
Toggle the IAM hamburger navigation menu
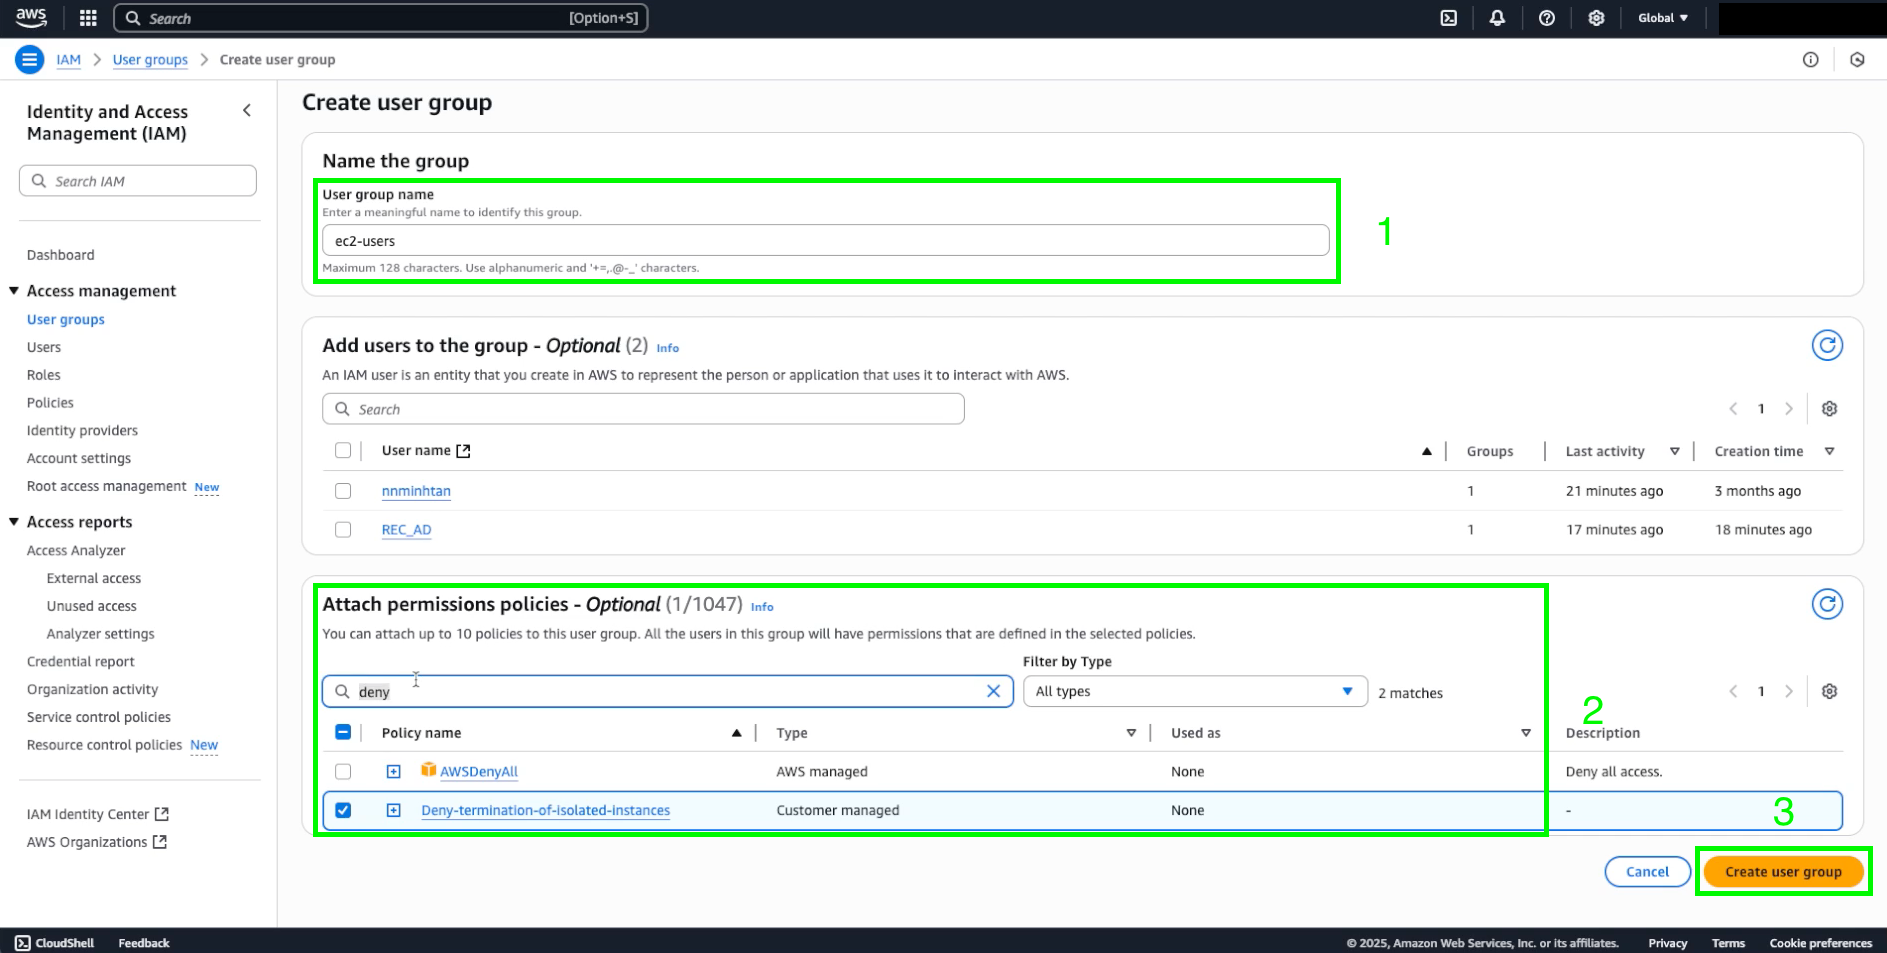pos(30,60)
